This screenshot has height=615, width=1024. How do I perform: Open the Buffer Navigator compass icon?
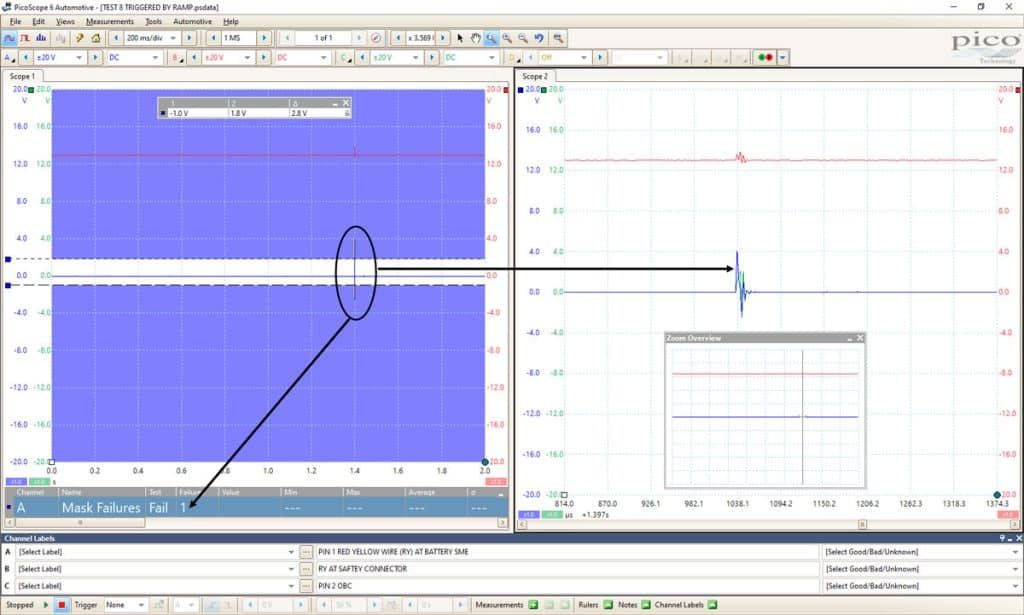click(x=376, y=38)
